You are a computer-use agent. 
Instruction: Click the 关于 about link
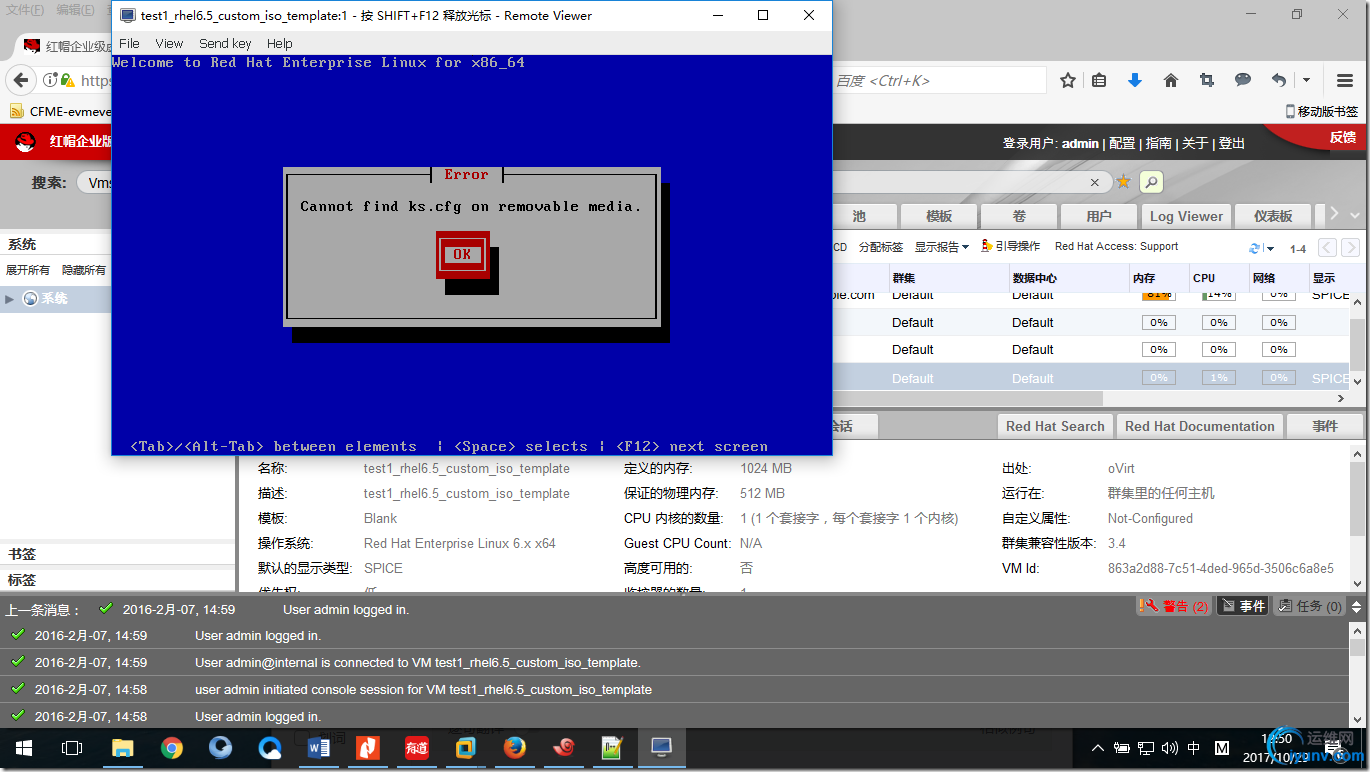pyautogui.click(x=1195, y=143)
